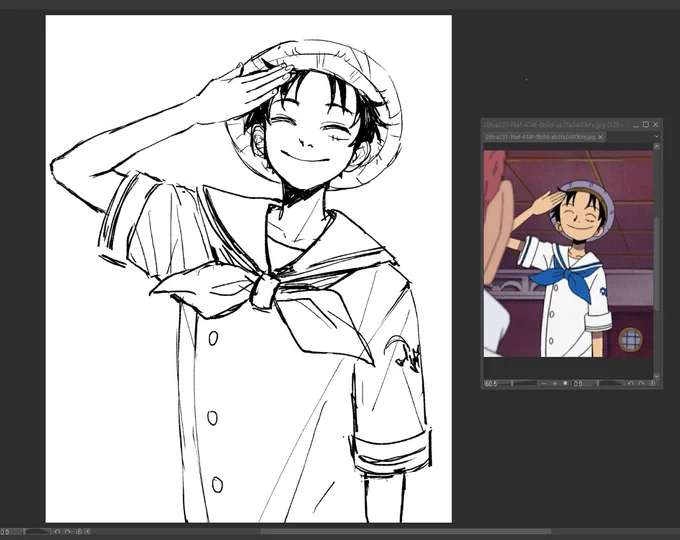Viewport: 680px width, 540px height.
Task: Rotate reference image left
Action: click(631, 383)
